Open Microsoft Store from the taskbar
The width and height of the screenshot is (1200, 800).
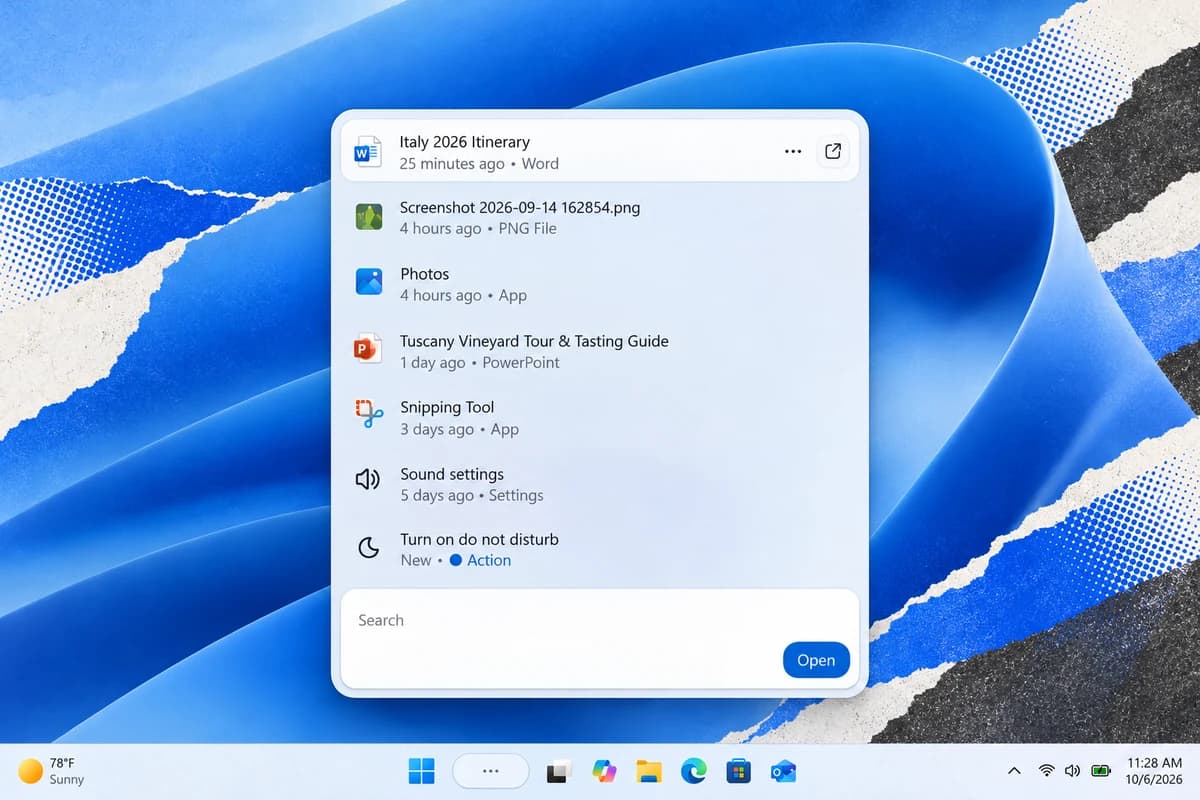pyautogui.click(x=738, y=771)
